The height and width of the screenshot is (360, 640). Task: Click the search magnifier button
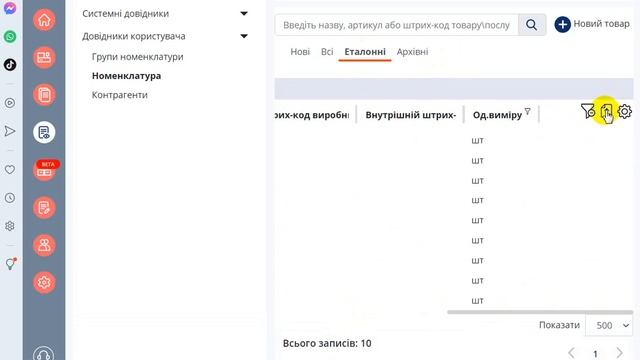click(x=531, y=25)
